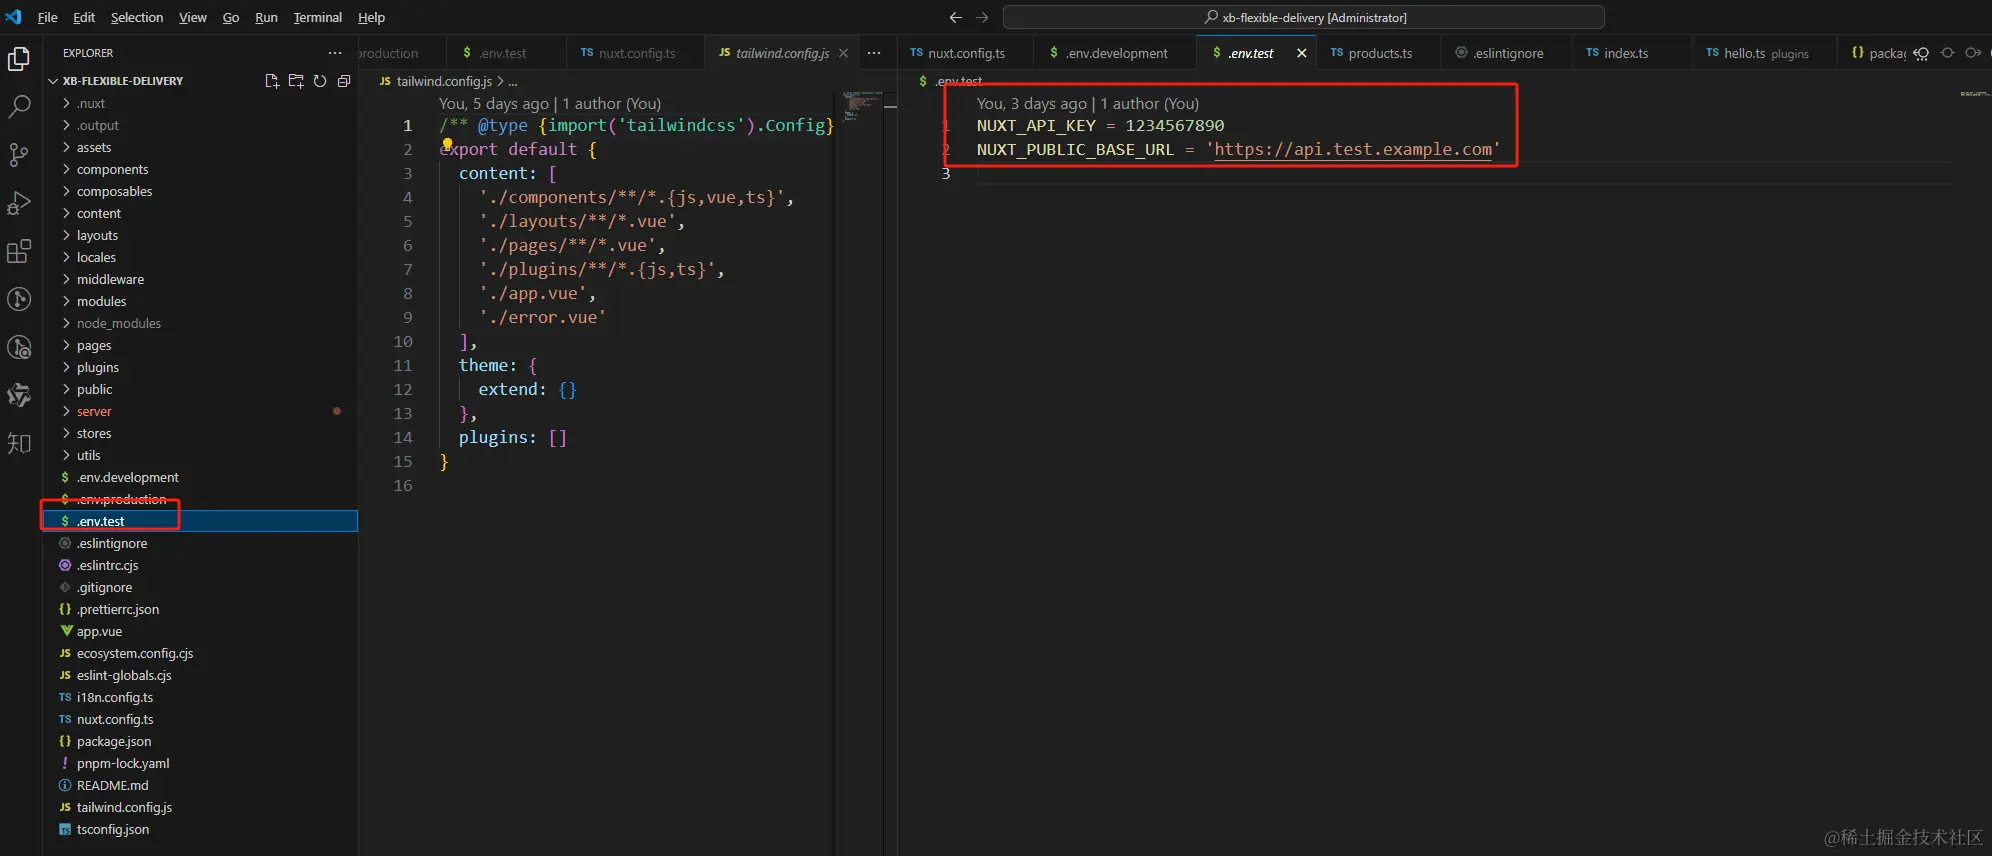Screen dimensions: 1992x856
Task: Open the View menu
Action: click(193, 17)
